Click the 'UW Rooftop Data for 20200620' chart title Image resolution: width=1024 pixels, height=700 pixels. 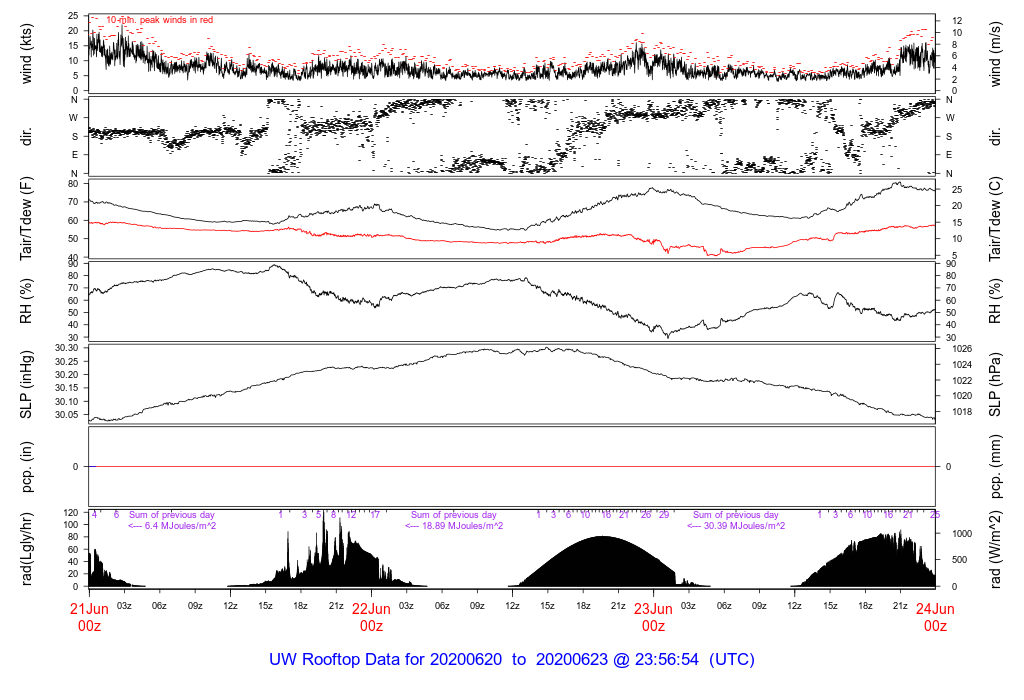click(x=385, y=660)
